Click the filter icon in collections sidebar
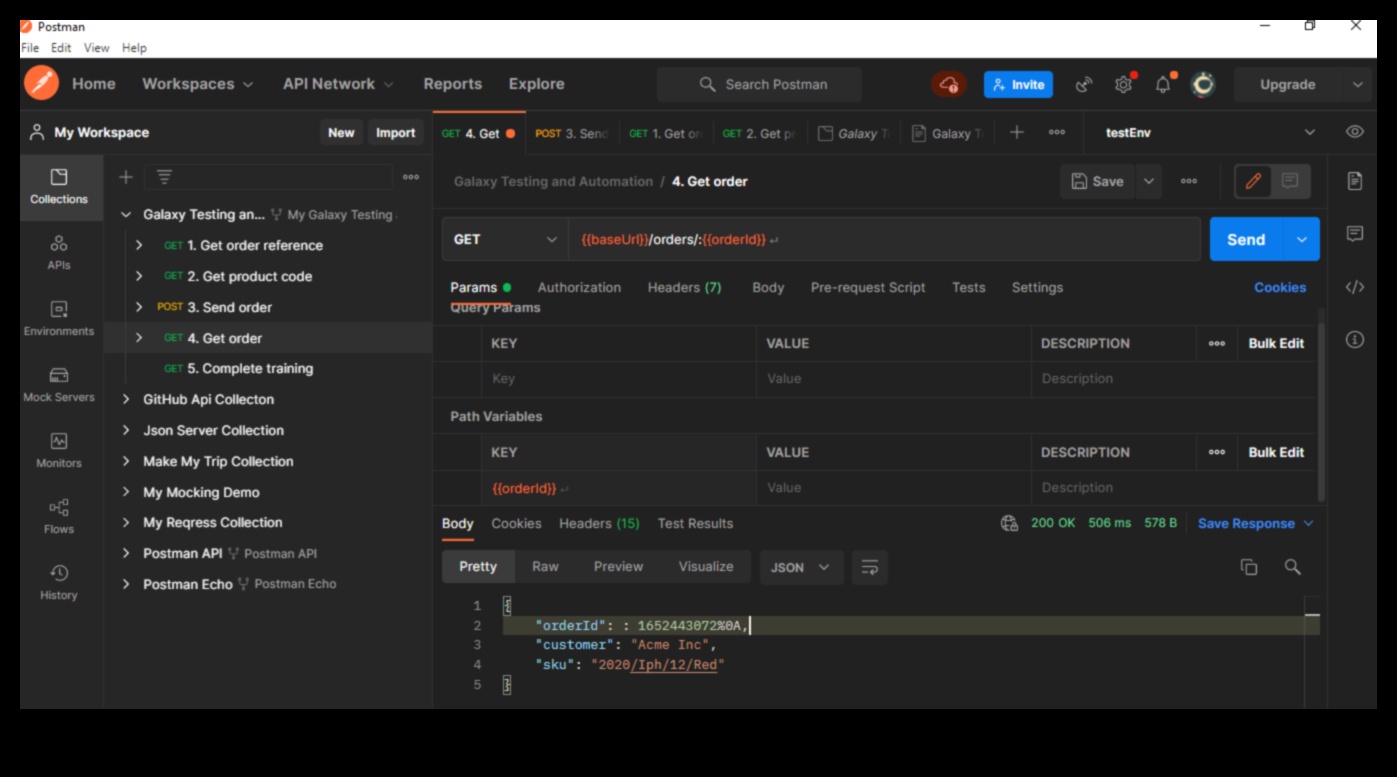 pyautogui.click(x=165, y=177)
